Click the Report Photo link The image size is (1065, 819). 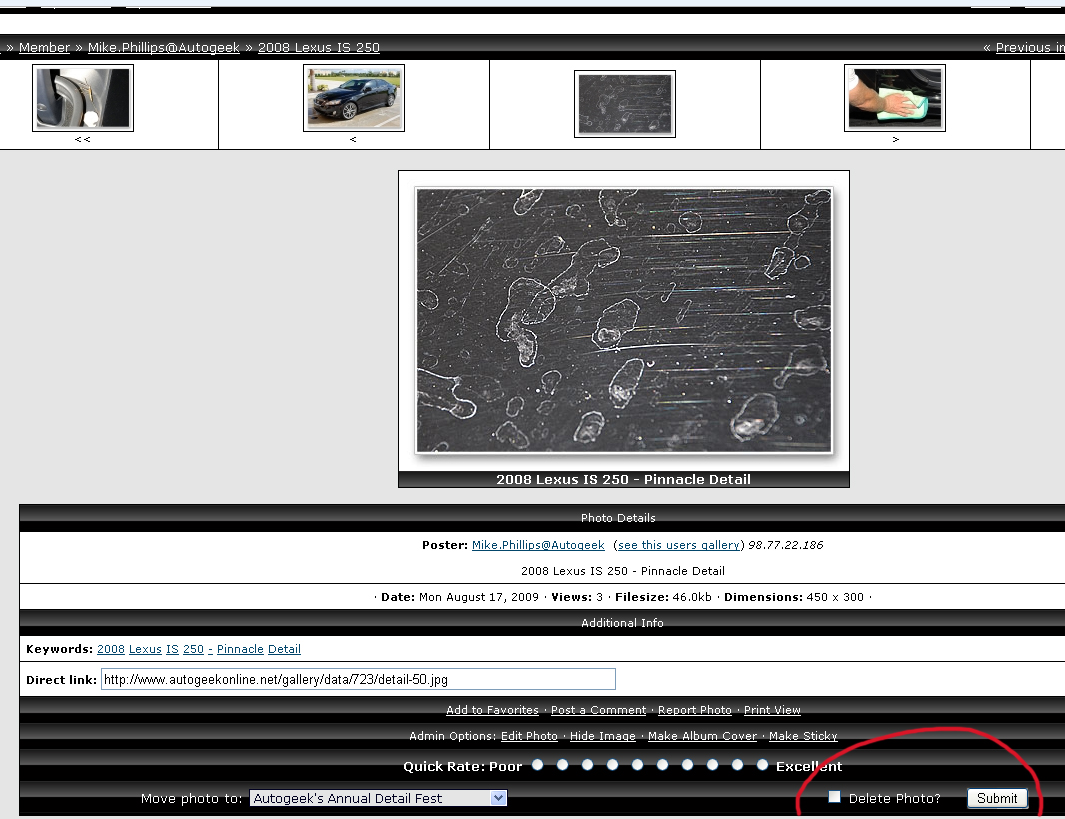click(695, 710)
